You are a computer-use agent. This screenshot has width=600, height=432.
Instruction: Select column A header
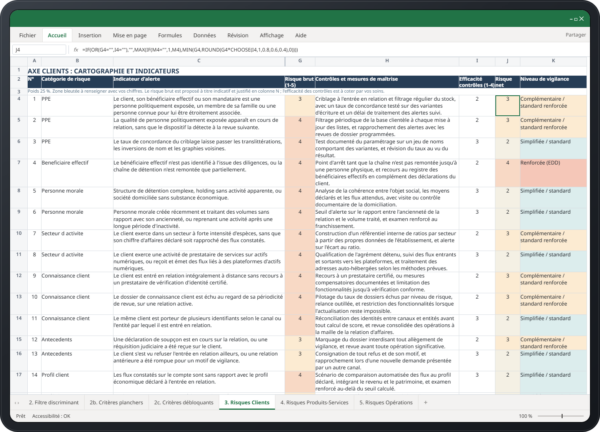tap(34, 60)
